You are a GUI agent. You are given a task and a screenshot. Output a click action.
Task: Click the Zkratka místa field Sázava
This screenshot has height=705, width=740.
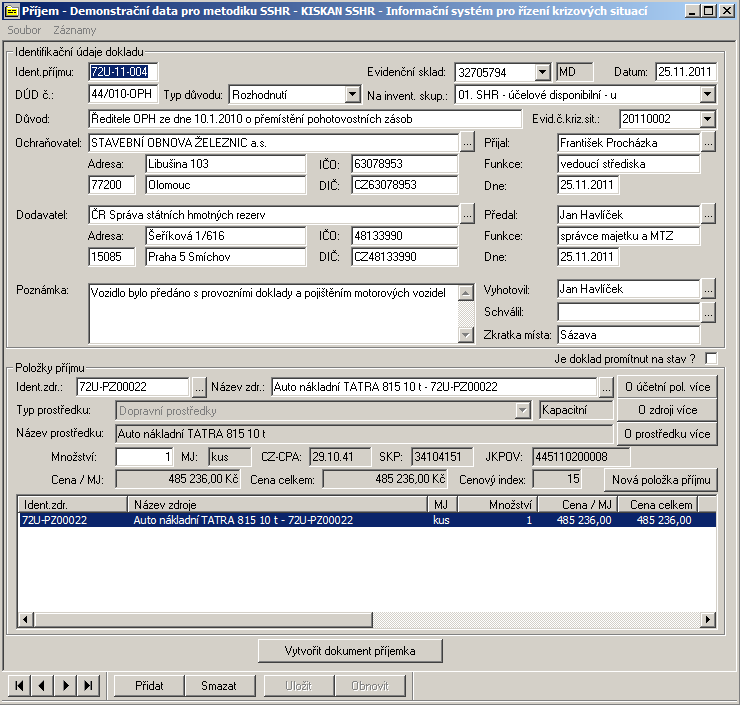click(629, 335)
